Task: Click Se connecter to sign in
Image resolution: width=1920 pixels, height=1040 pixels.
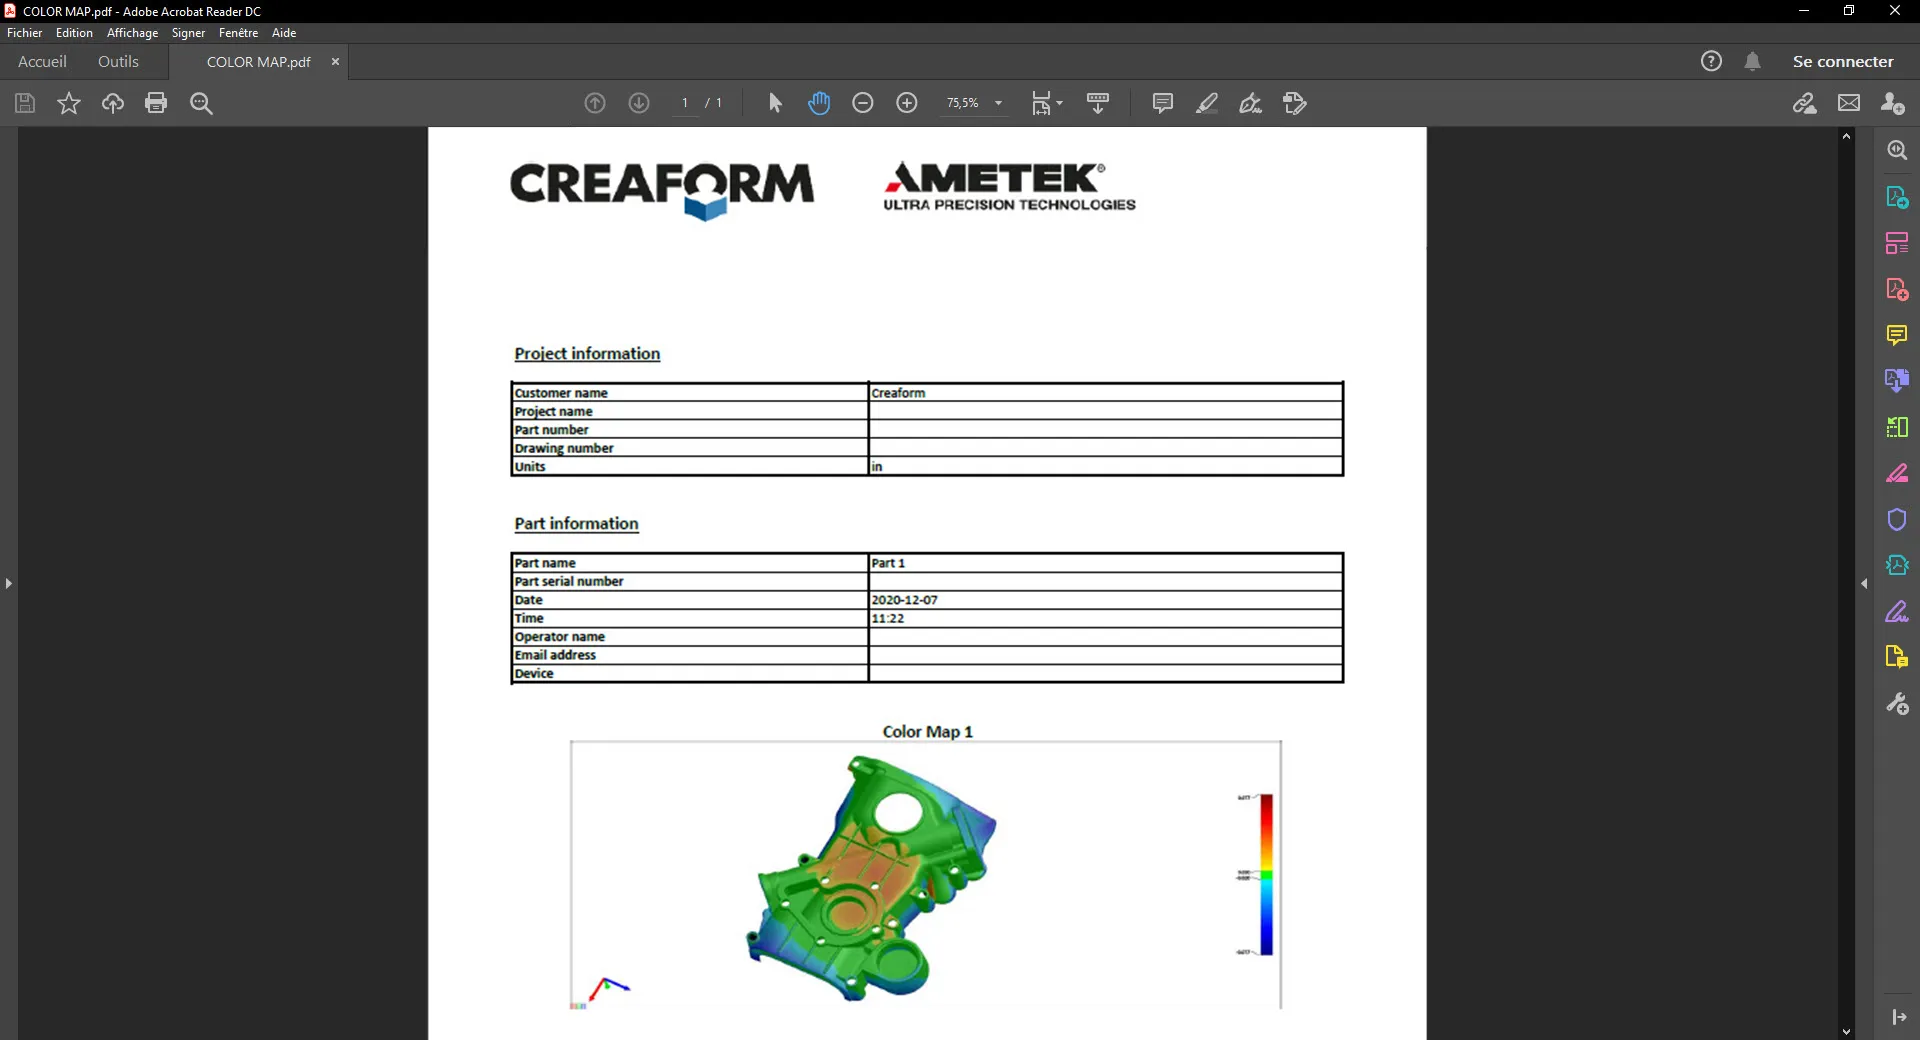Action: (1843, 61)
